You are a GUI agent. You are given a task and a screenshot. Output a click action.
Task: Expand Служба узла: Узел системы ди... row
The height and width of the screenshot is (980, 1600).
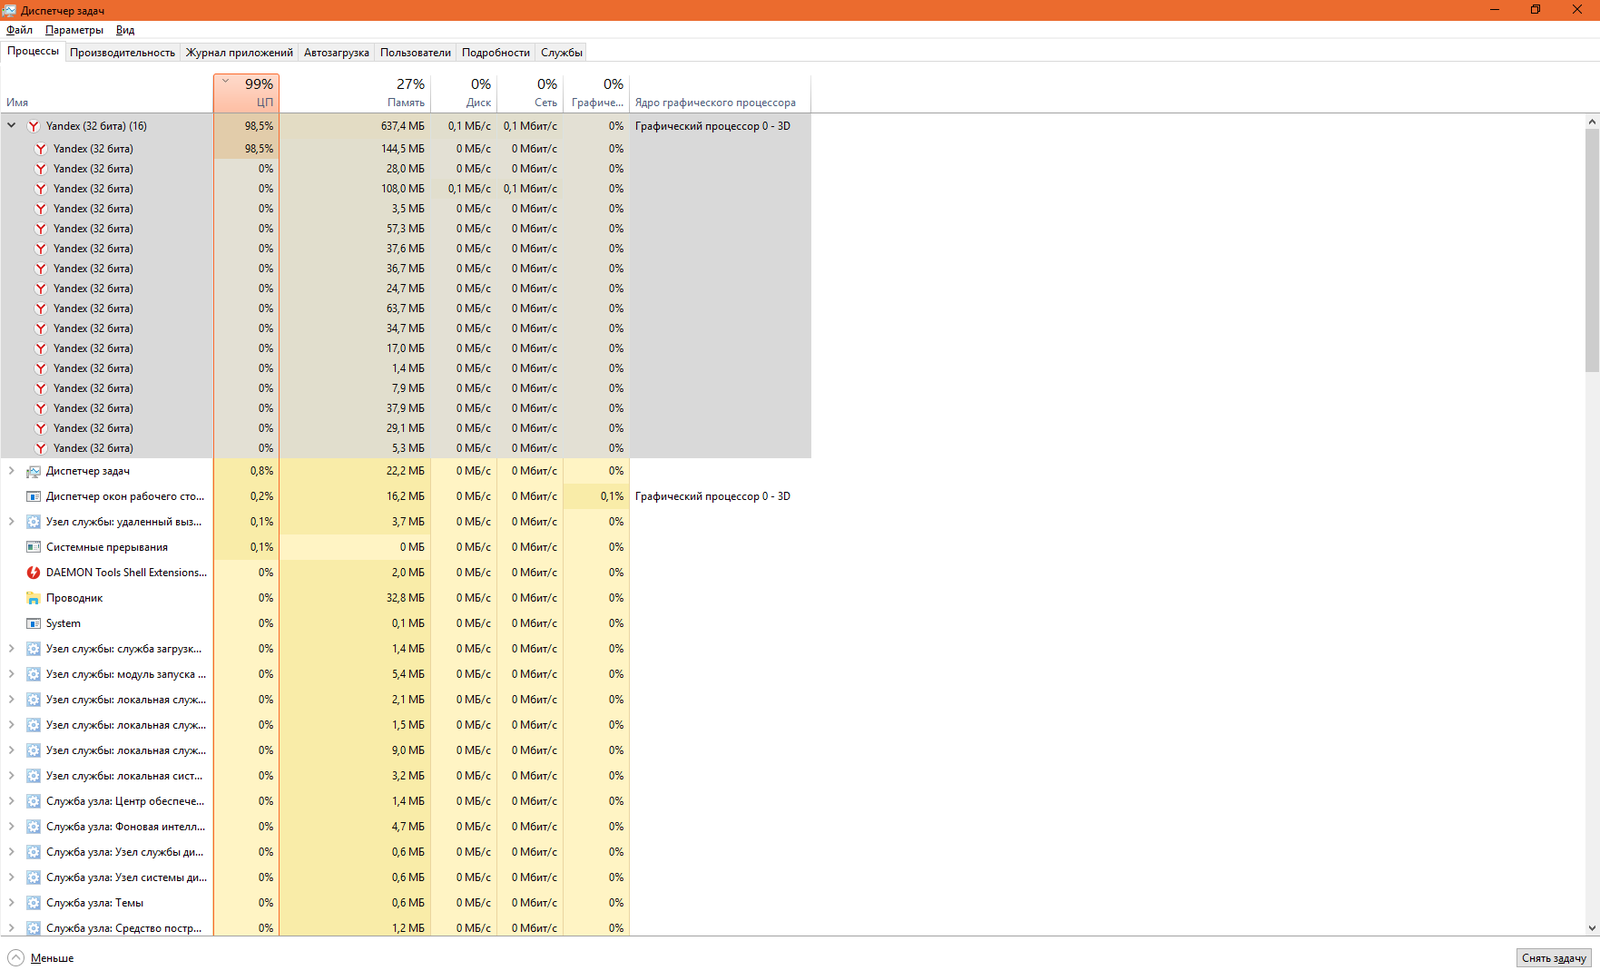click(11, 877)
